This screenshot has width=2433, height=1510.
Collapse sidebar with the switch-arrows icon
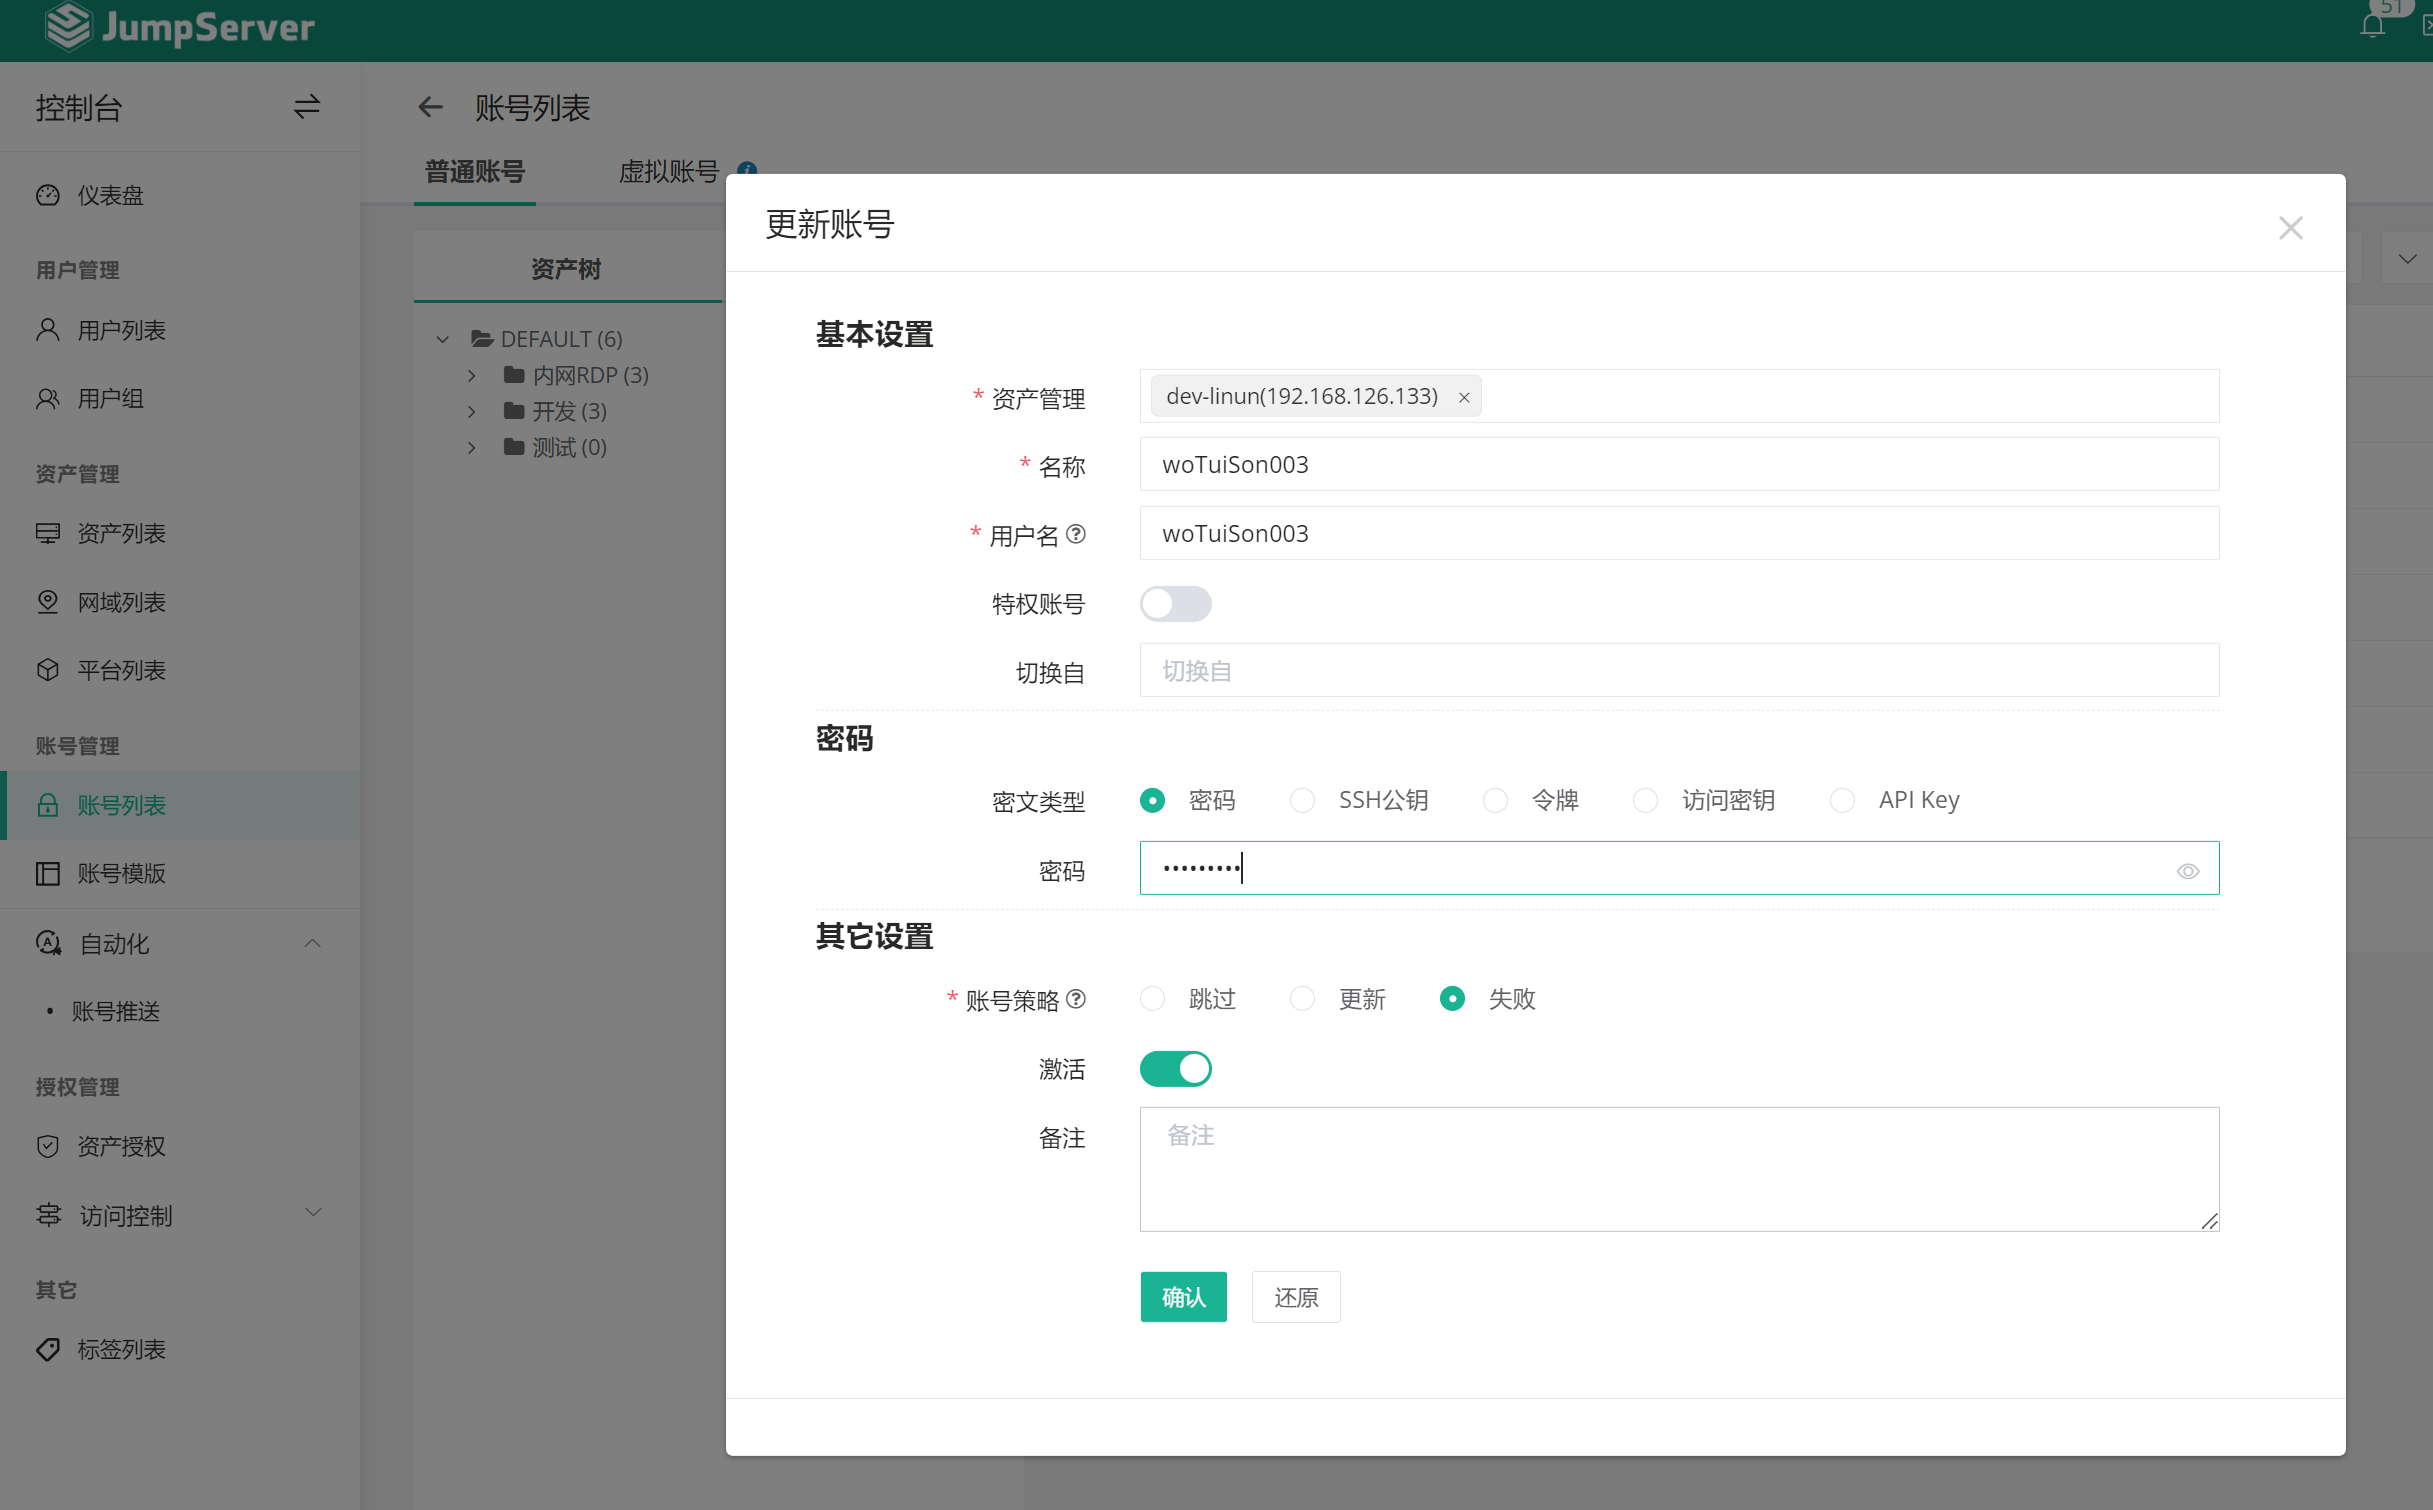306,107
